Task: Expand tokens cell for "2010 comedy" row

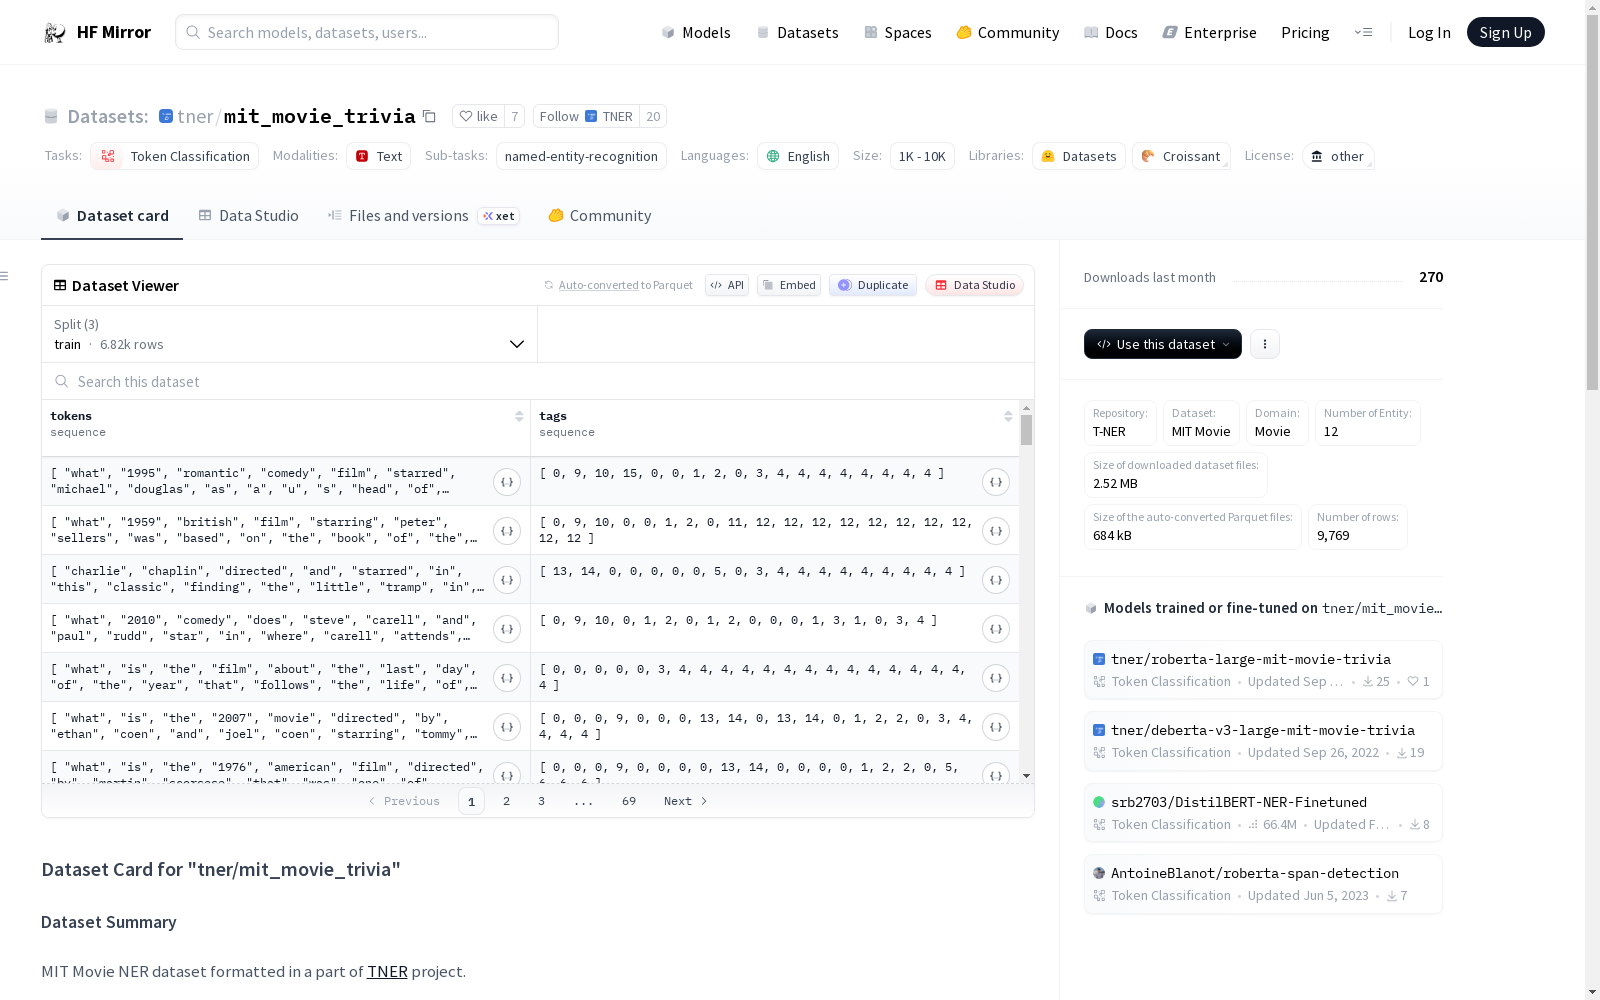Action: pos(507,629)
